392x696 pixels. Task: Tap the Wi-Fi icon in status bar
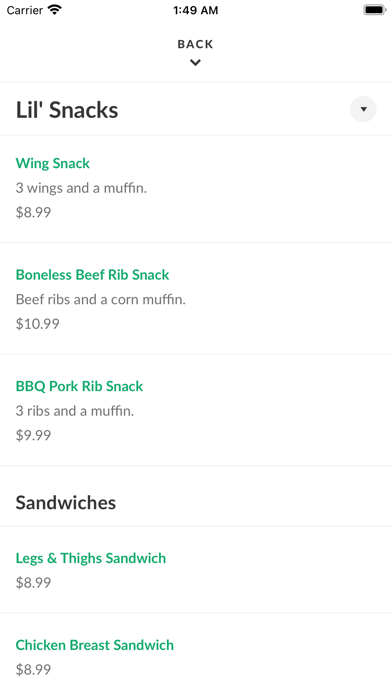[x=55, y=10]
